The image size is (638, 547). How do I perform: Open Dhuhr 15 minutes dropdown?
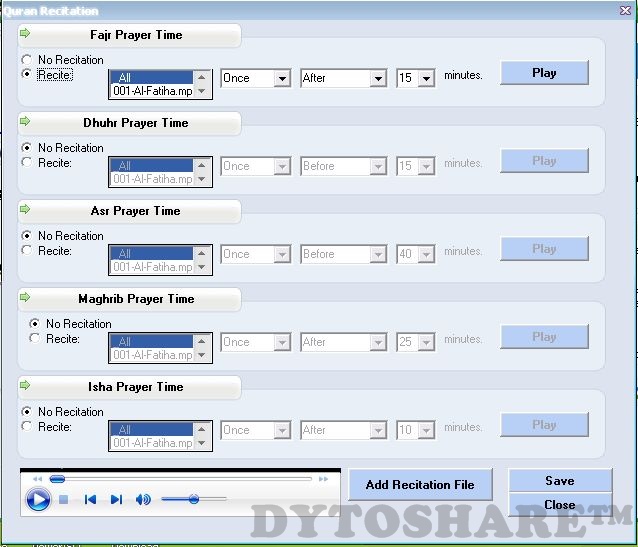coord(415,166)
